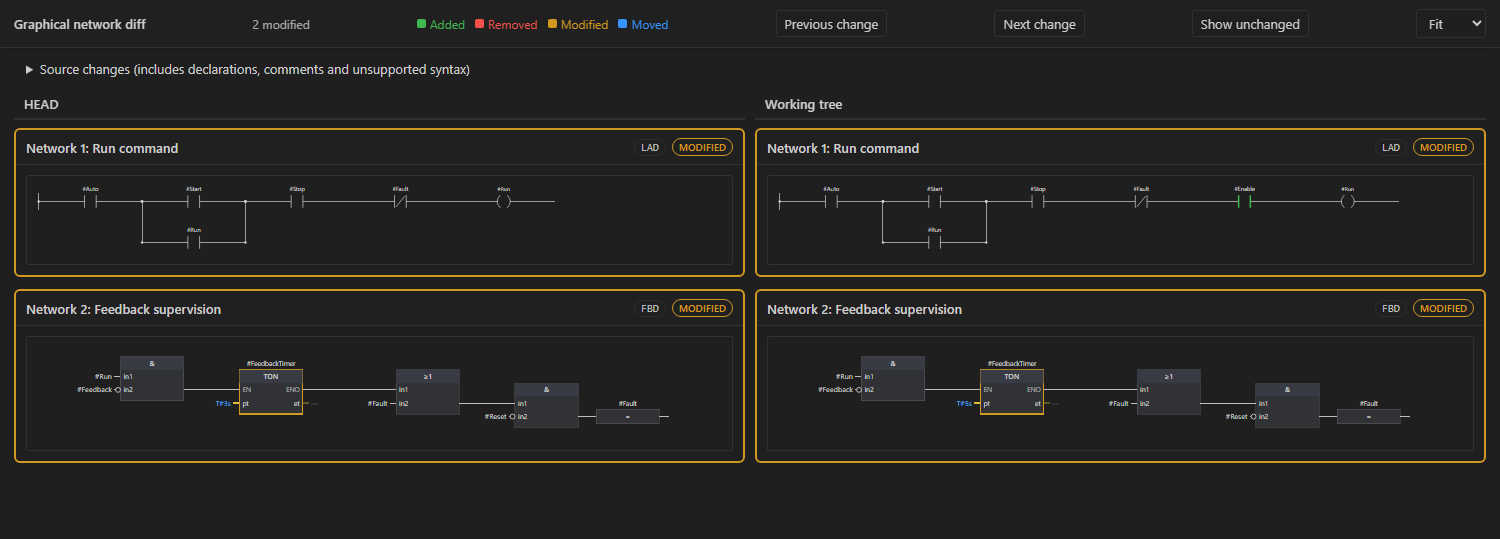Select negated #Fault contact in Working tree pane

pos(1141,201)
